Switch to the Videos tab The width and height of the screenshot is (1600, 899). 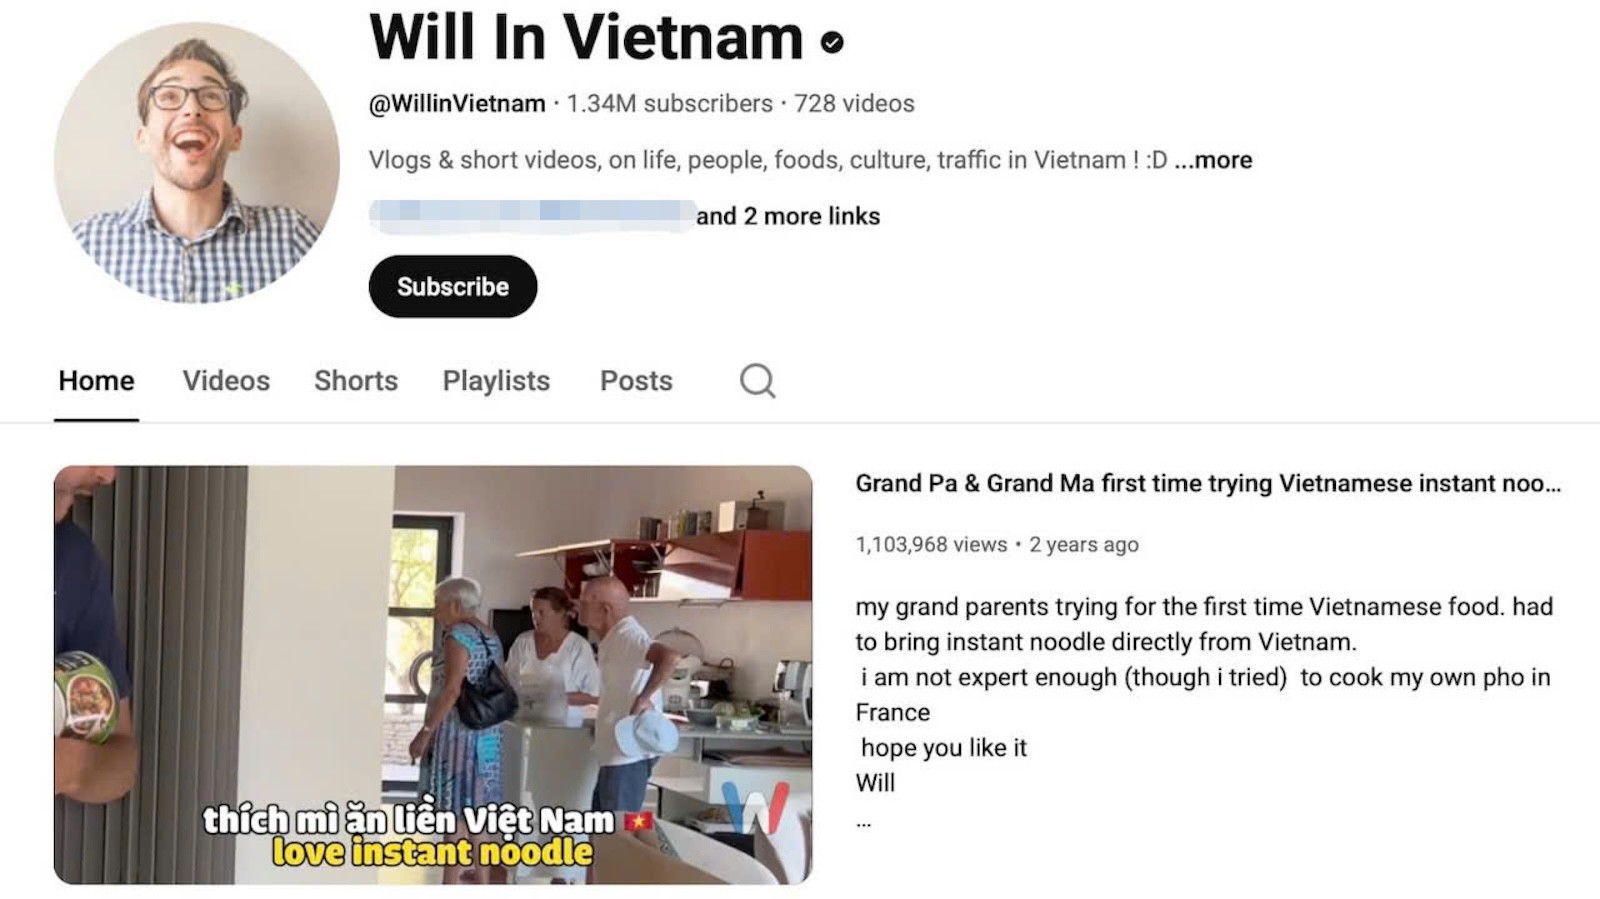[226, 381]
